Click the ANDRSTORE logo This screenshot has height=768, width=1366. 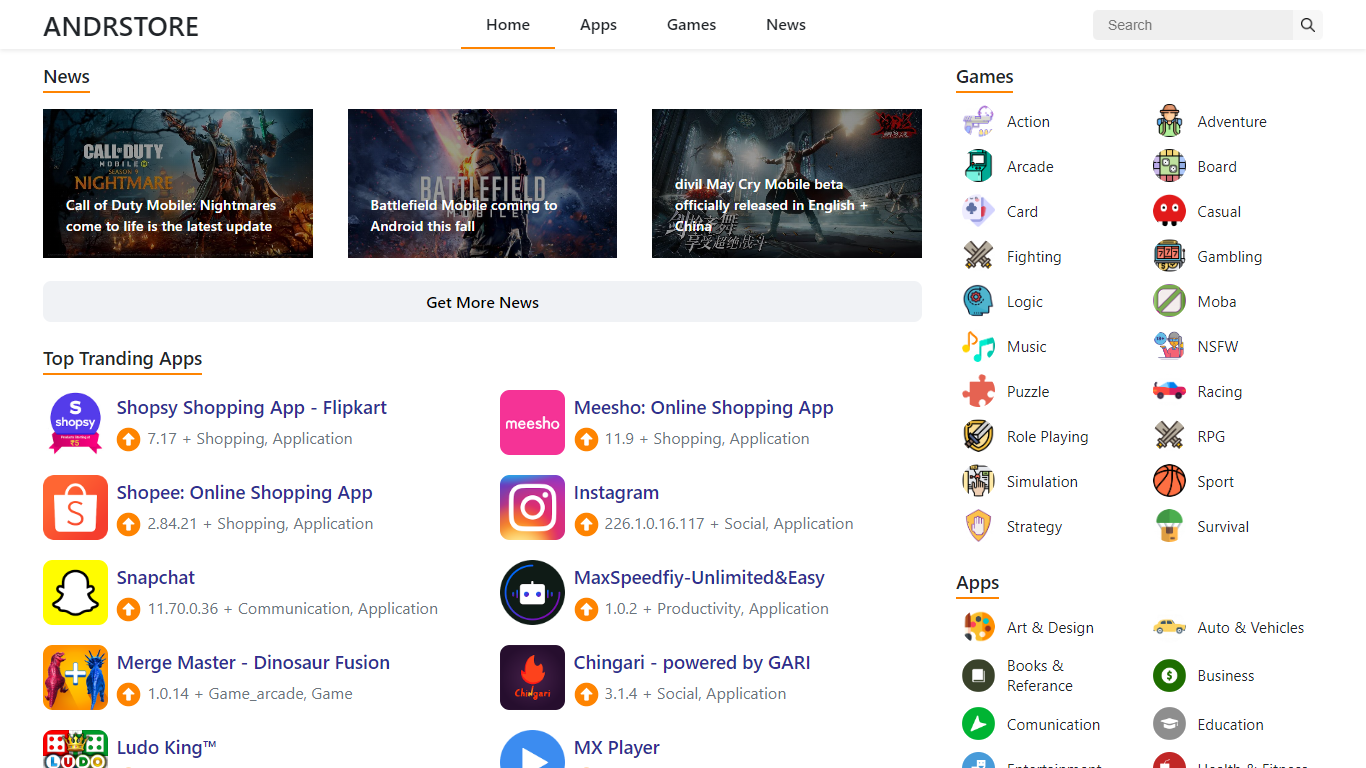(121, 26)
